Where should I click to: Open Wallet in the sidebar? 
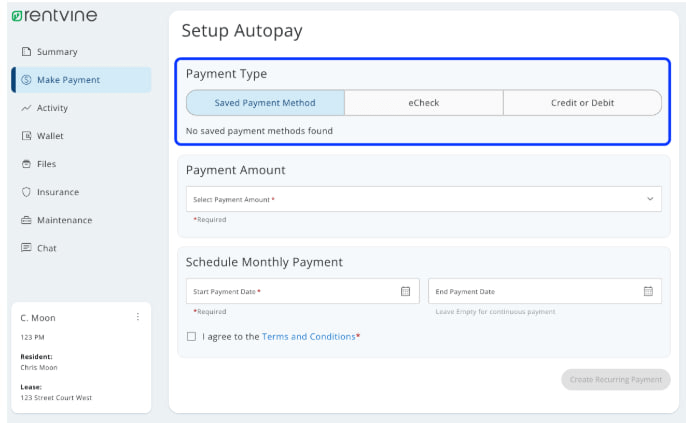(81, 136)
